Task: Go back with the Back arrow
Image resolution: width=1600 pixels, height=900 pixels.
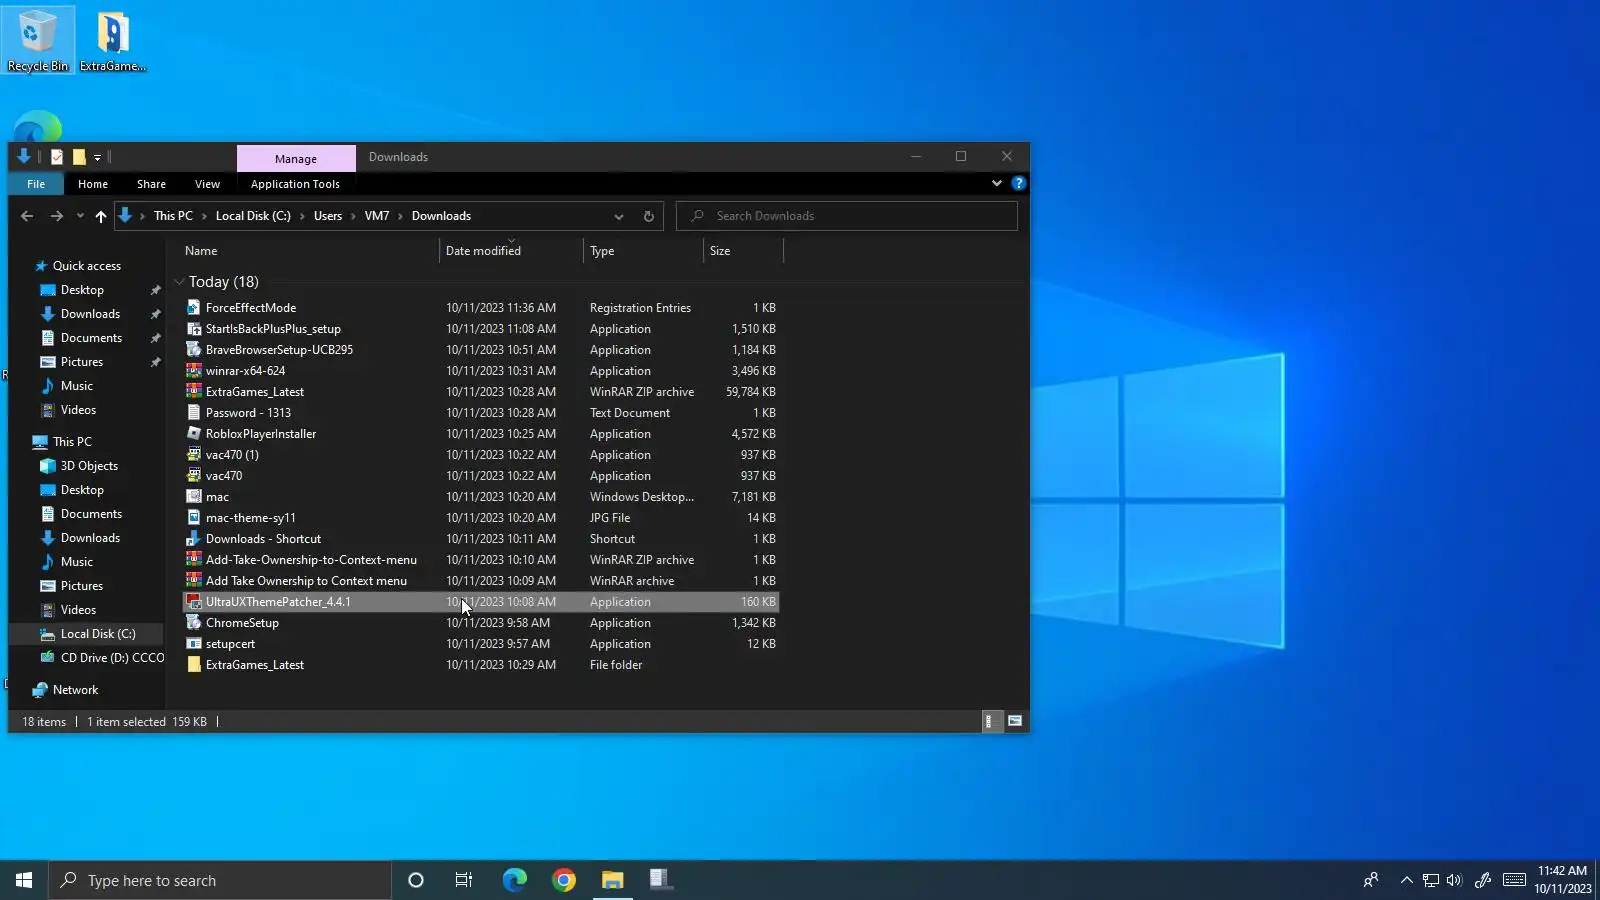Action: pos(27,216)
